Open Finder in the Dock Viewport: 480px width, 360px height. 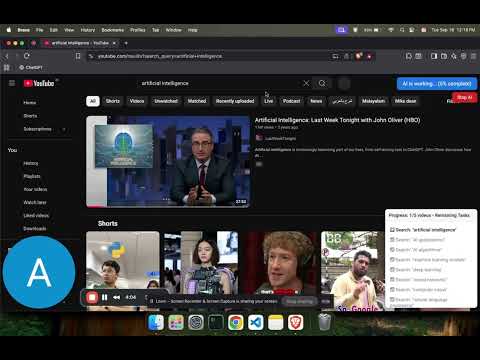(x=156, y=322)
